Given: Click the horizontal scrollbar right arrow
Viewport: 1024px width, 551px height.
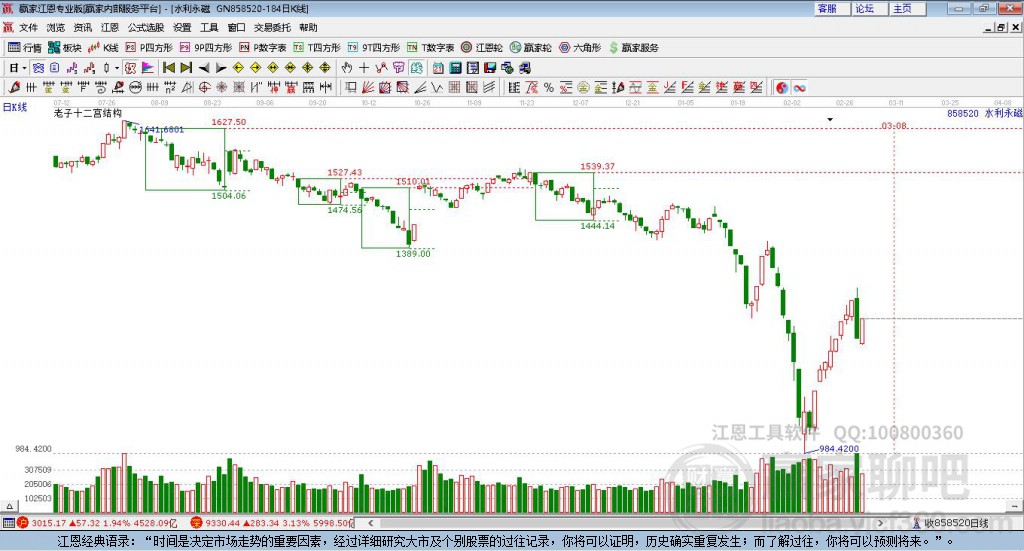Looking at the screenshot, I should (880, 523).
